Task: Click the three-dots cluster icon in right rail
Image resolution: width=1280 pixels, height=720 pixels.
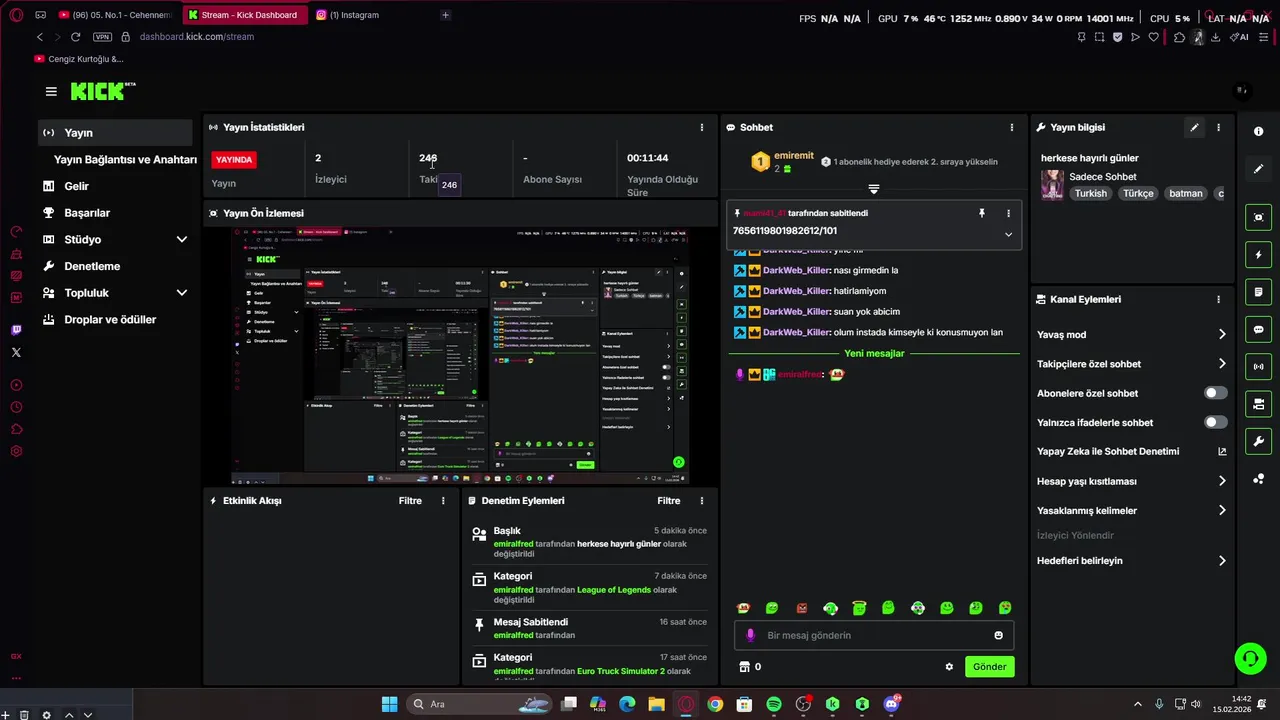Action: 1258,478
